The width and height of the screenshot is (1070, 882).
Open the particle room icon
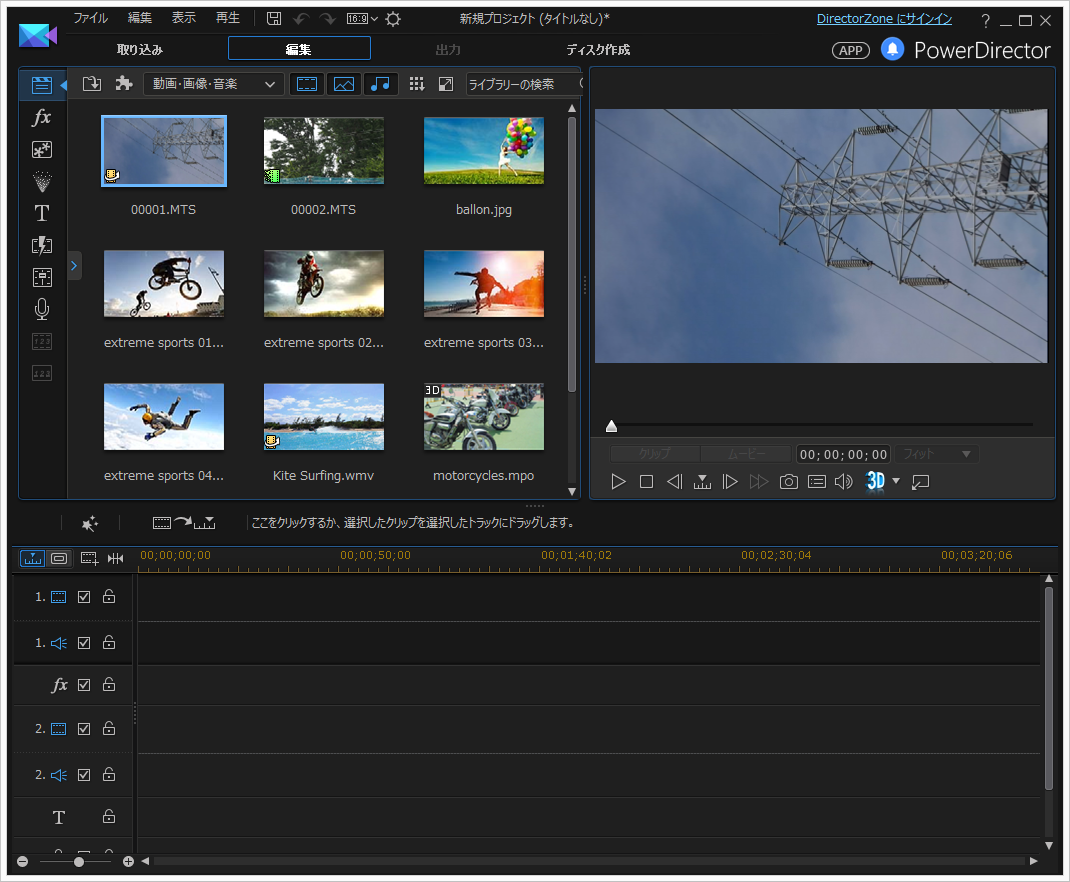pyautogui.click(x=41, y=181)
